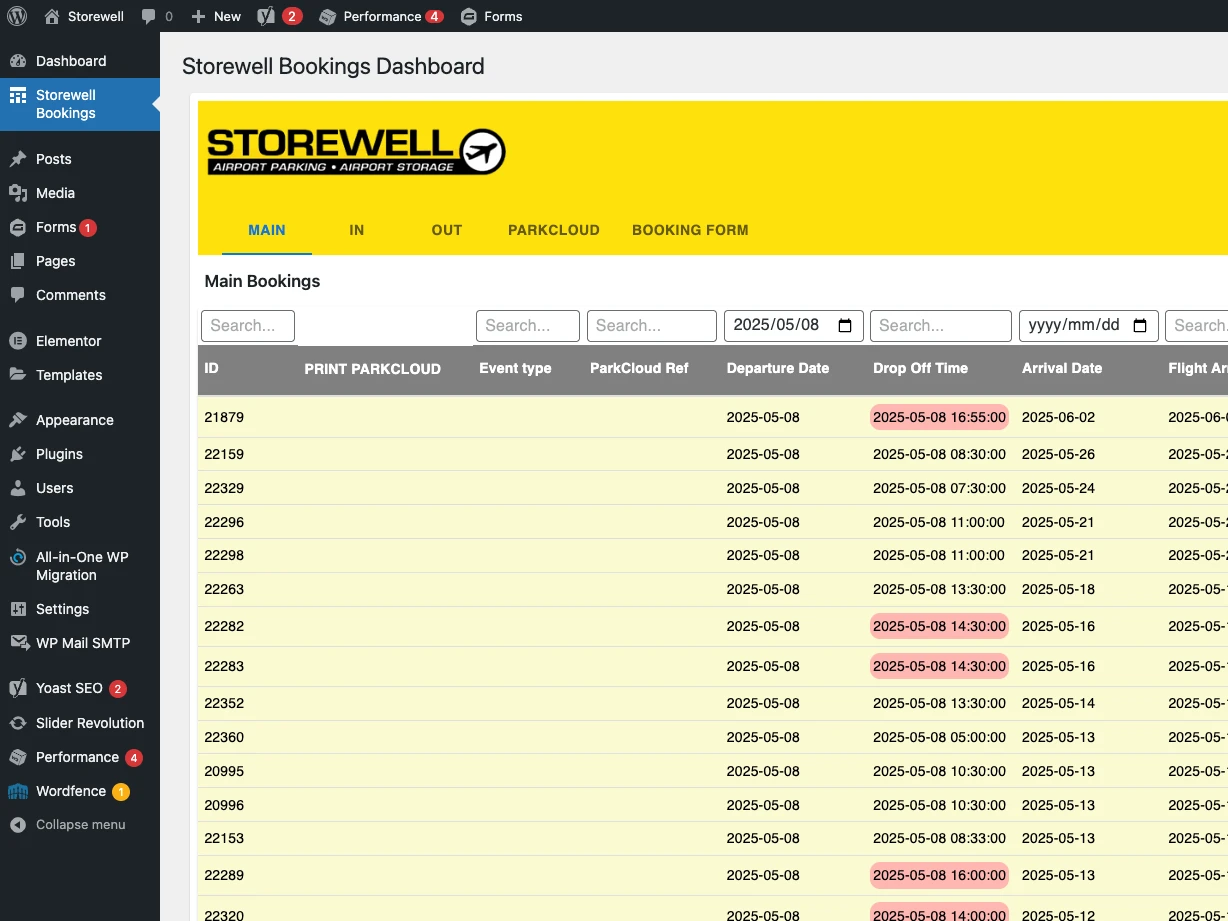Screen dimensions: 1228x921
Task: Switch to the OUT tab
Action: coord(447,230)
